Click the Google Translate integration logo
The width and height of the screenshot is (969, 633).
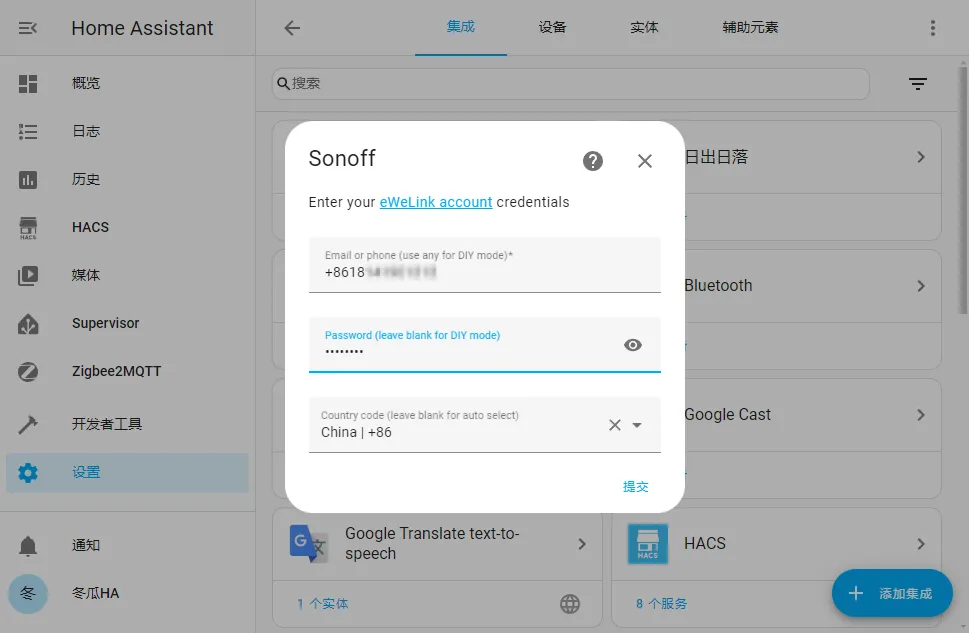coord(309,543)
